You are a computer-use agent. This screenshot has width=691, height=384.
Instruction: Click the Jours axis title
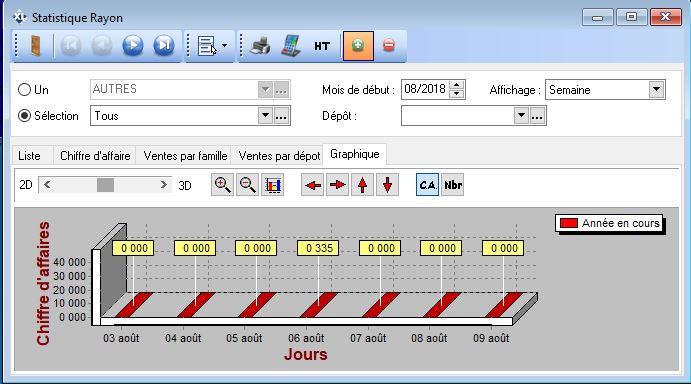(306, 354)
